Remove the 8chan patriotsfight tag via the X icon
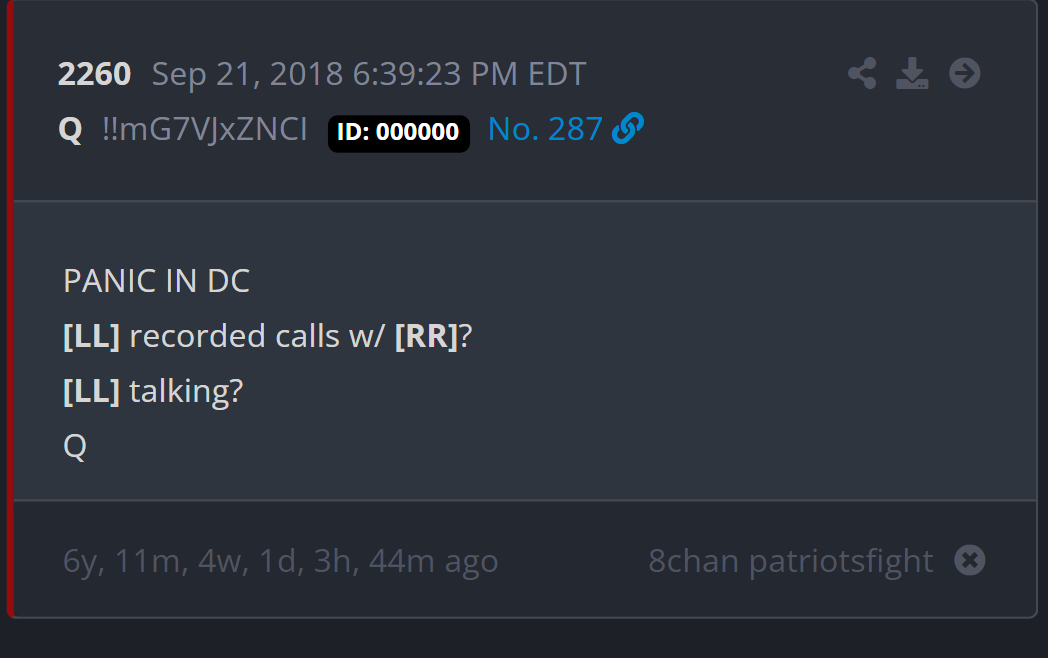1048x658 pixels. tap(970, 560)
